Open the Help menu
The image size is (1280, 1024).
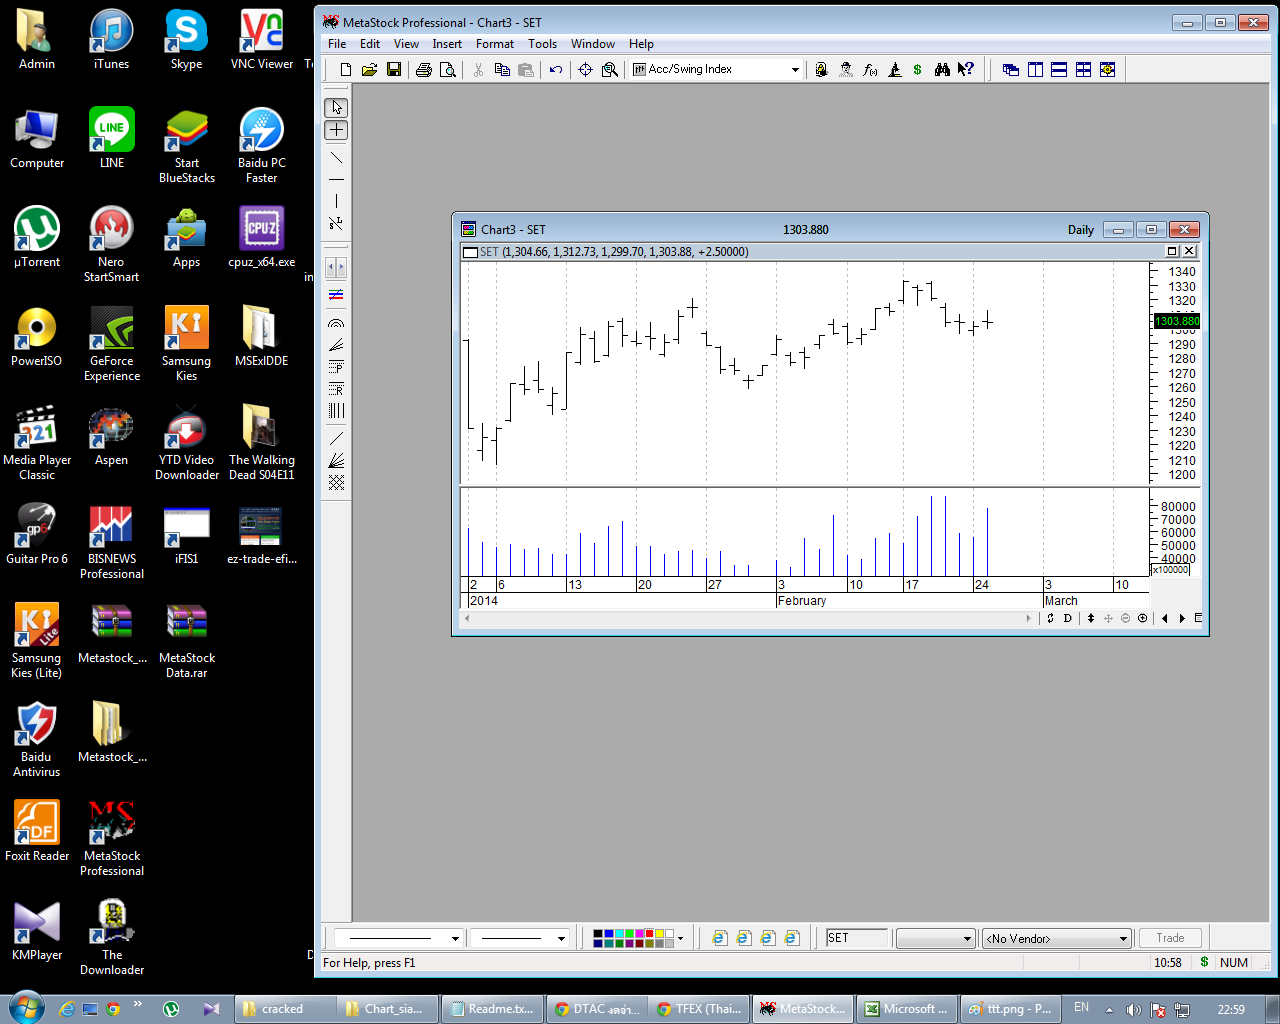pyautogui.click(x=641, y=44)
